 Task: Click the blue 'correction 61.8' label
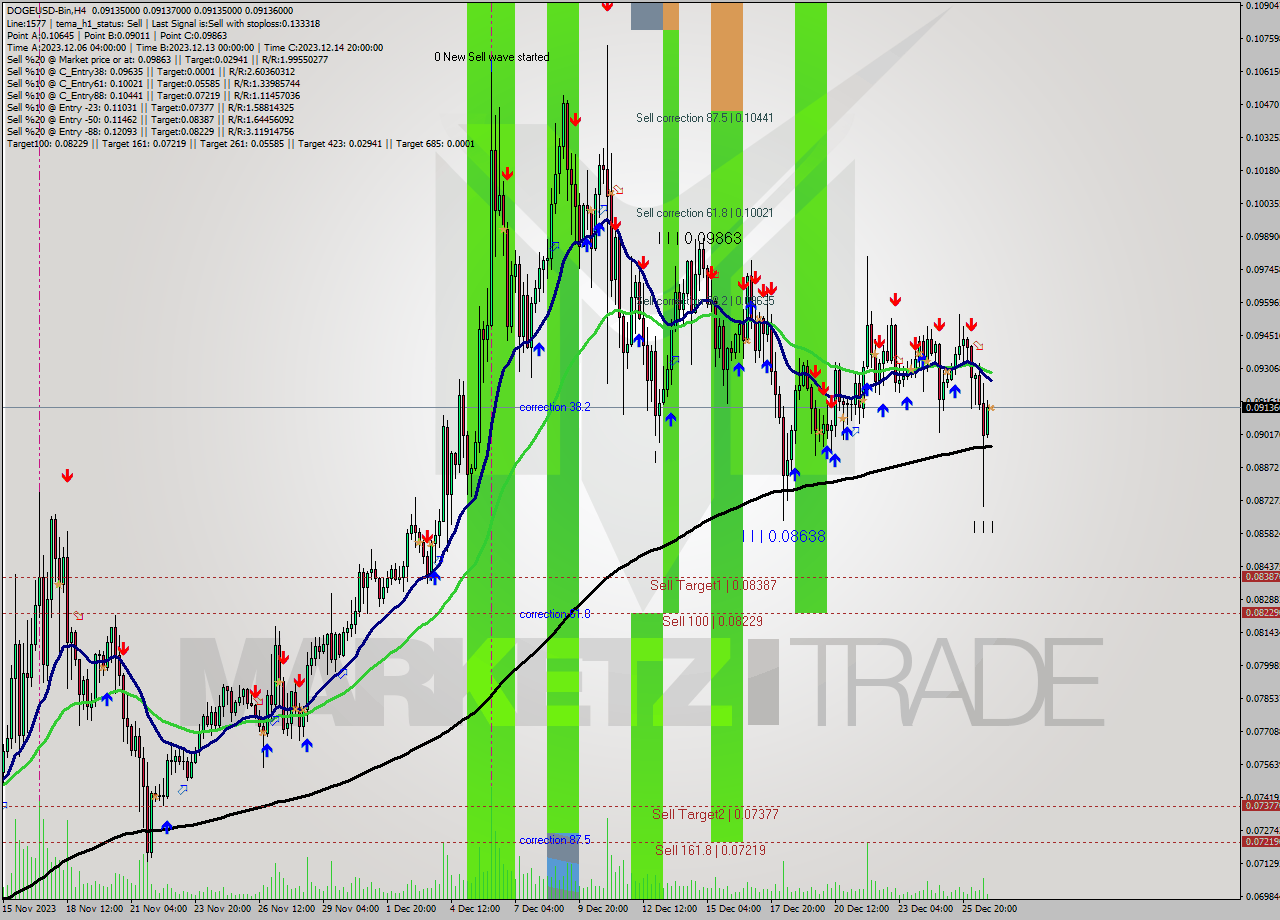[x=555, y=614]
